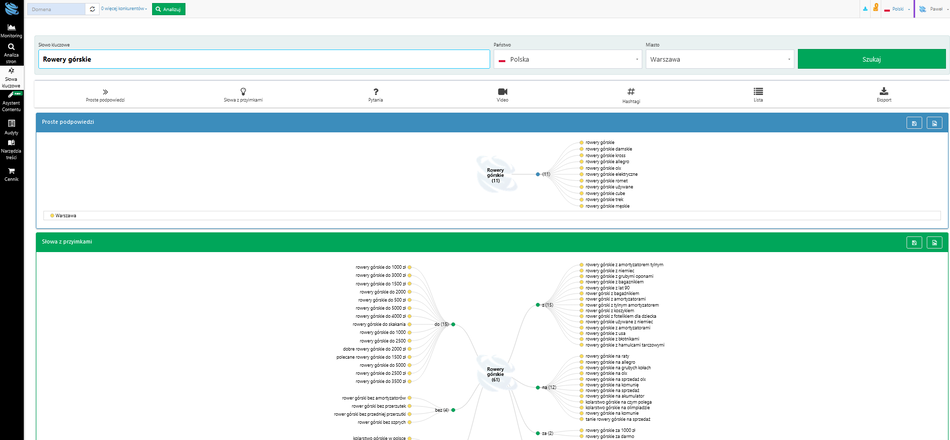The image size is (950, 440).
Task: Open Cennik shopping cart icon
Action: 11,174
